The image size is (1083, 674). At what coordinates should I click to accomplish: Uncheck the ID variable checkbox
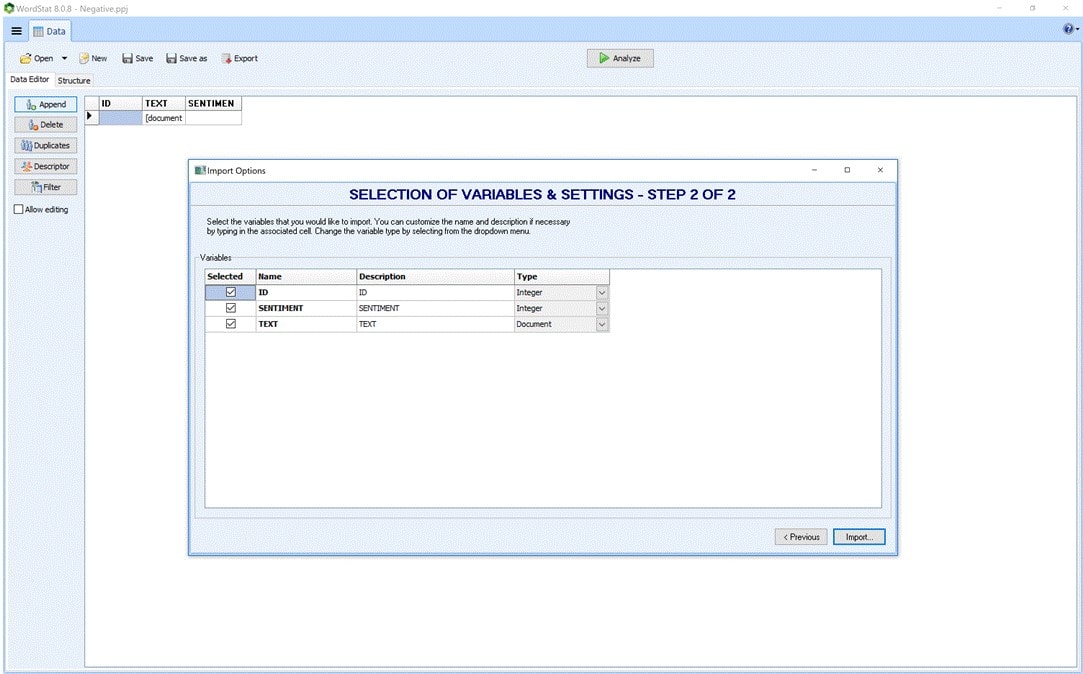pyautogui.click(x=231, y=292)
